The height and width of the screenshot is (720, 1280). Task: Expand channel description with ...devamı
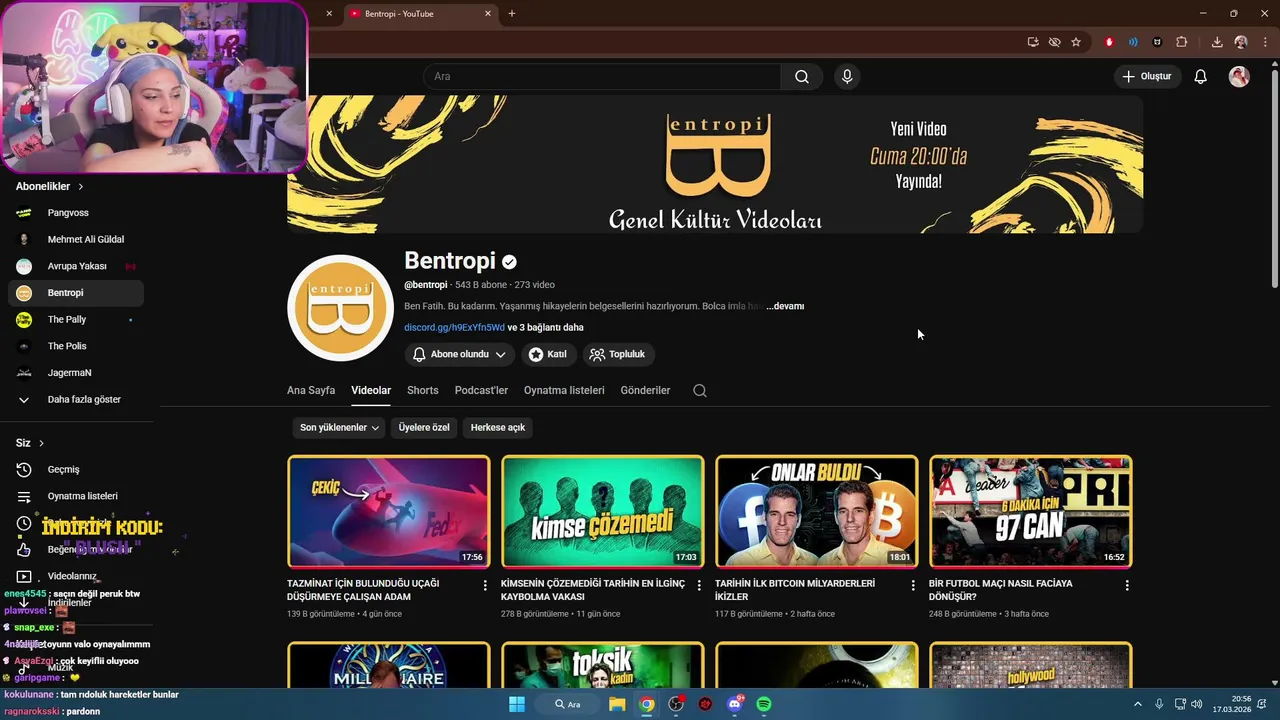point(785,306)
